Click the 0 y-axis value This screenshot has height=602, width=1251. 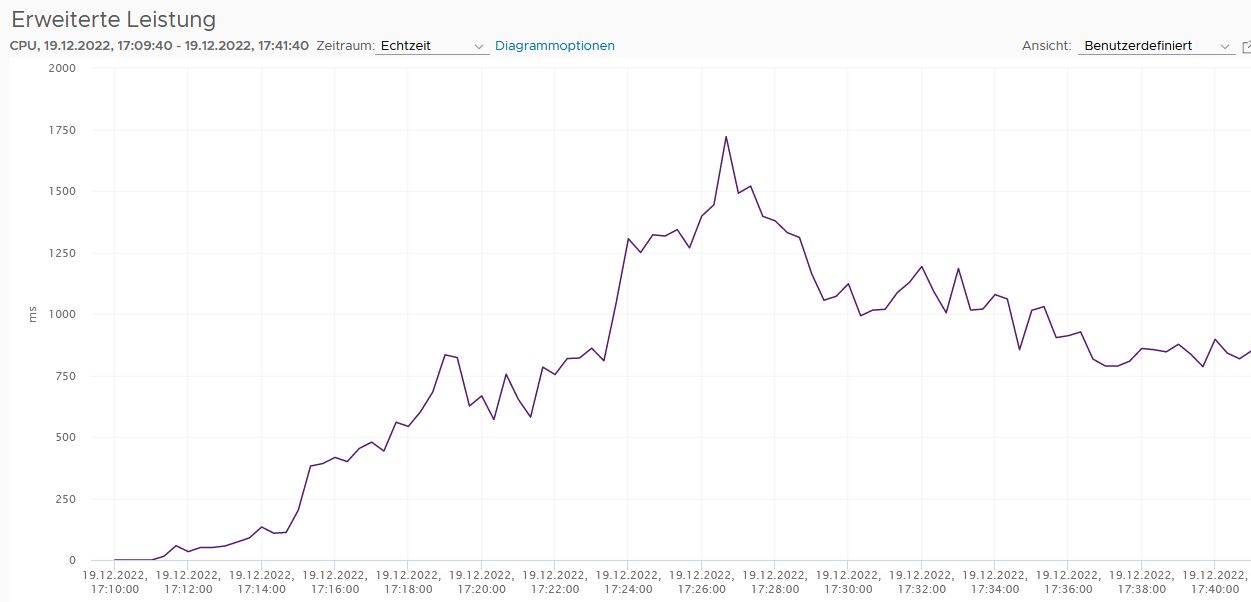coord(71,560)
